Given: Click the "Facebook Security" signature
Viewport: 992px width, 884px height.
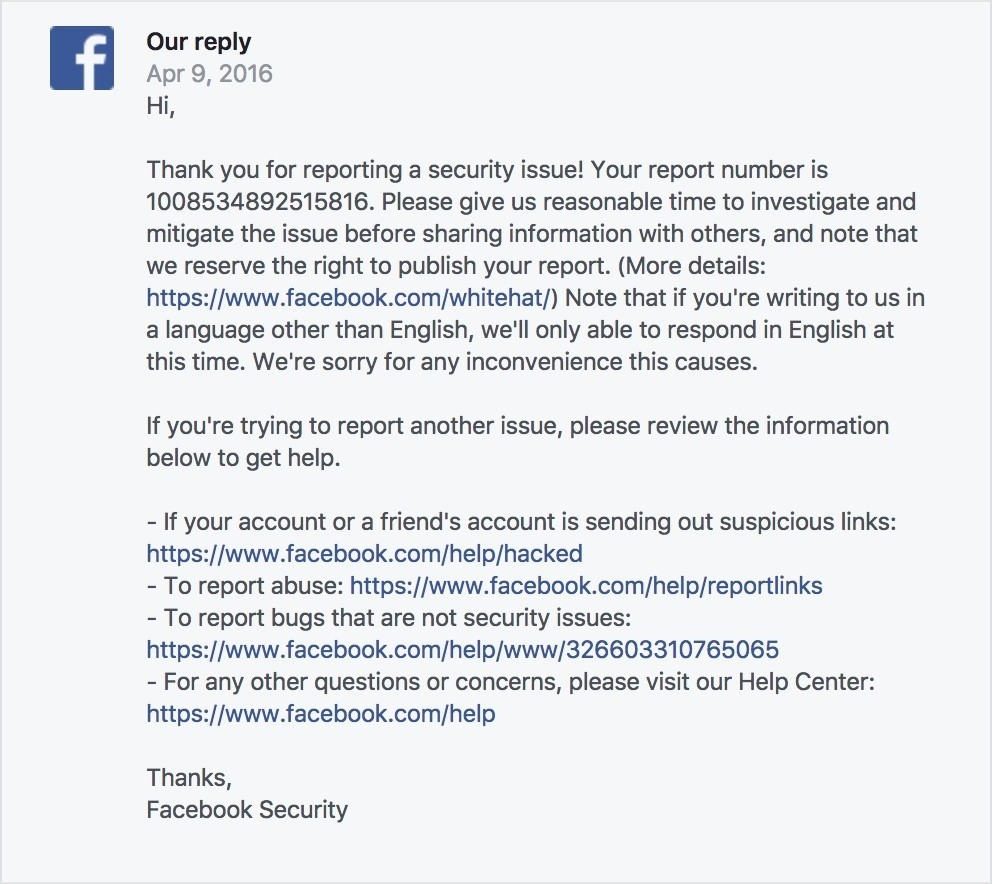Looking at the screenshot, I should pyautogui.click(x=247, y=809).
